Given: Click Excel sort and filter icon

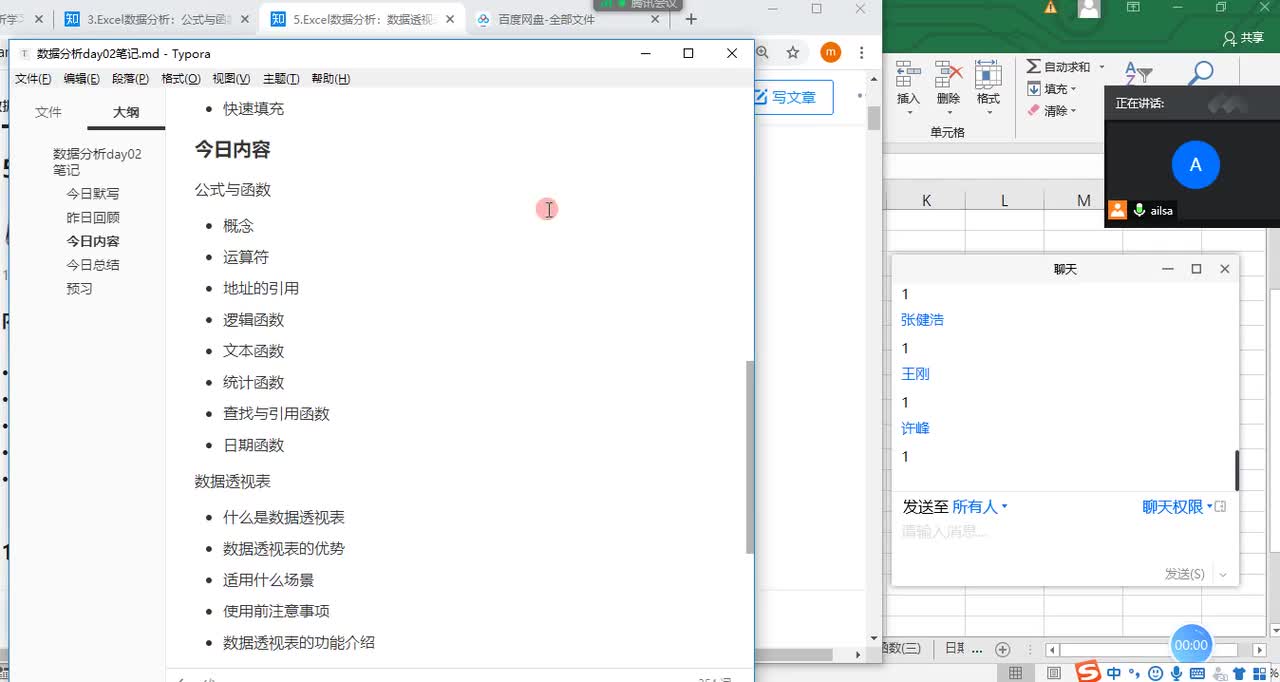Looking at the screenshot, I should (1138, 73).
